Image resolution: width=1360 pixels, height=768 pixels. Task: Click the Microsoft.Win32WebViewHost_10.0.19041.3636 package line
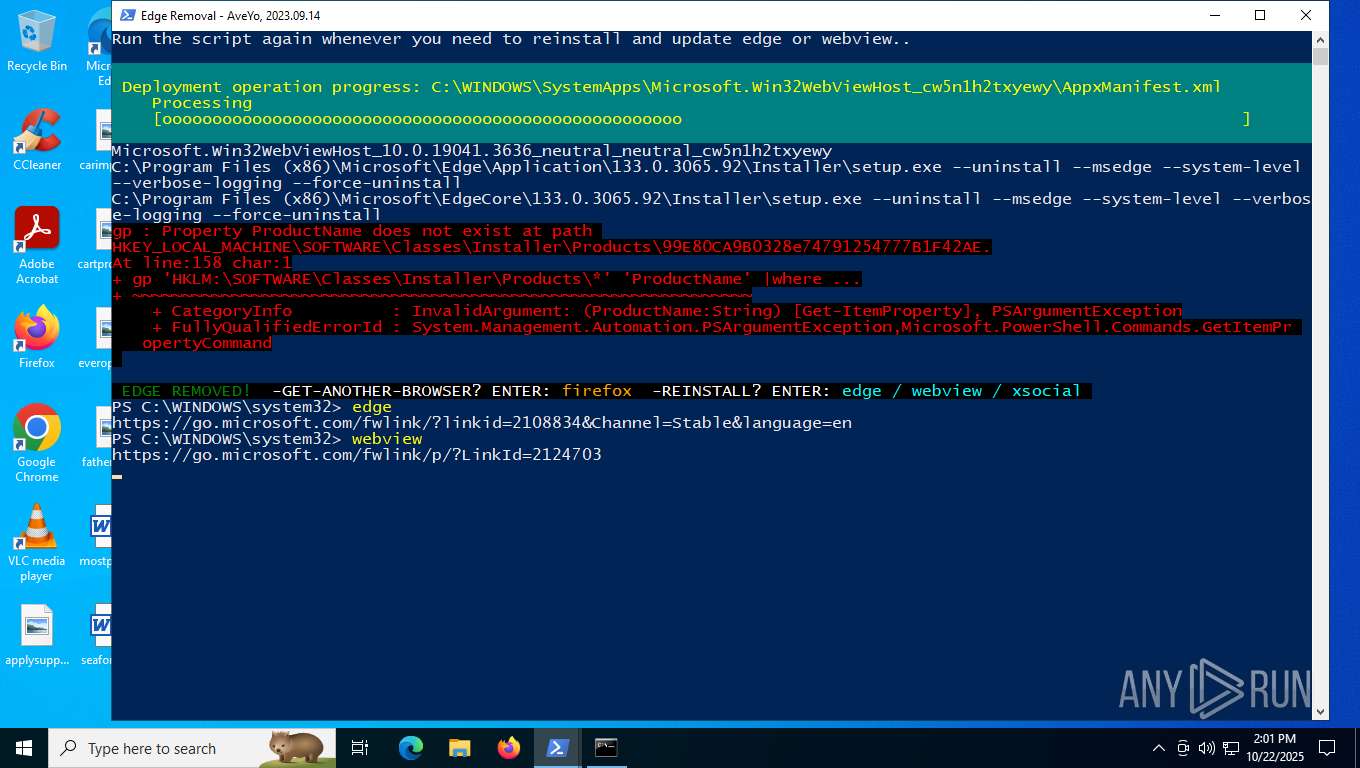pos(472,151)
